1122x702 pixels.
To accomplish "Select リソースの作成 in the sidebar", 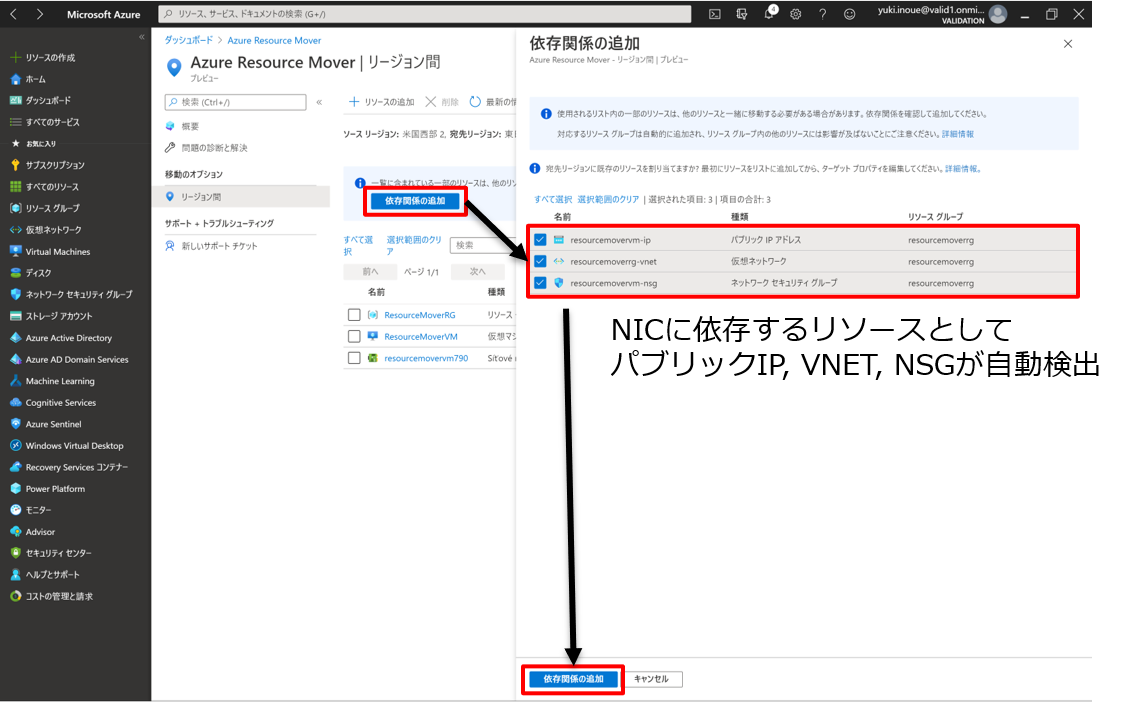I will tap(43, 57).
